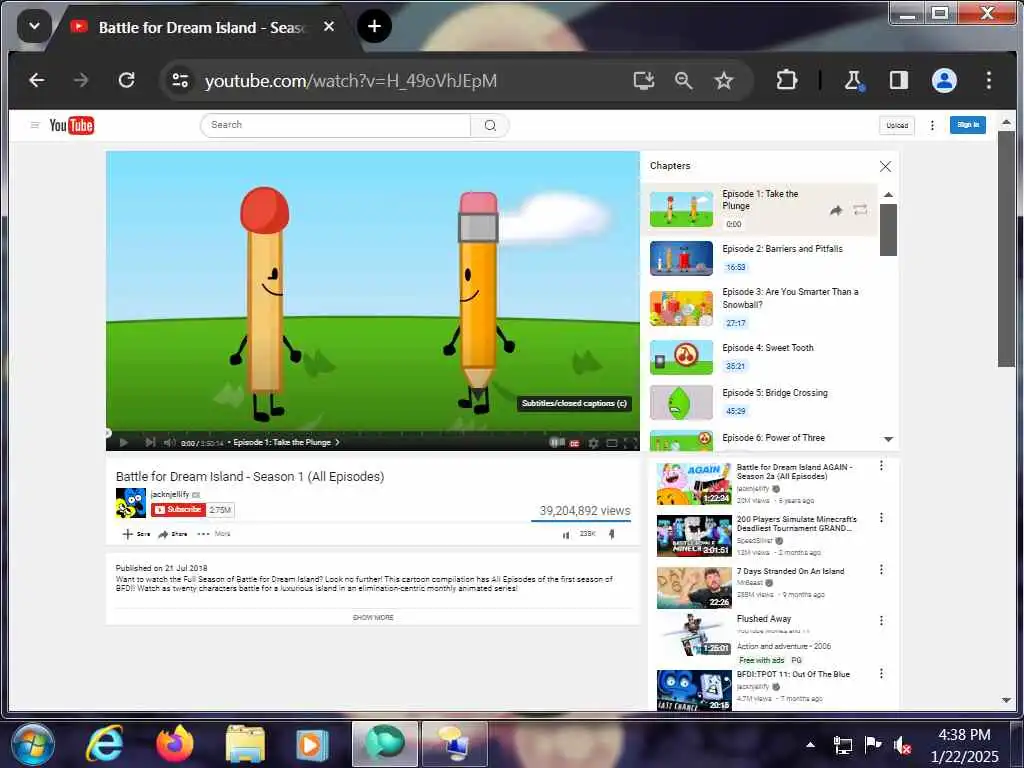Close the Battle for Dream Island tab
Viewport: 1024px width, 768px height.
pyautogui.click(x=329, y=26)
